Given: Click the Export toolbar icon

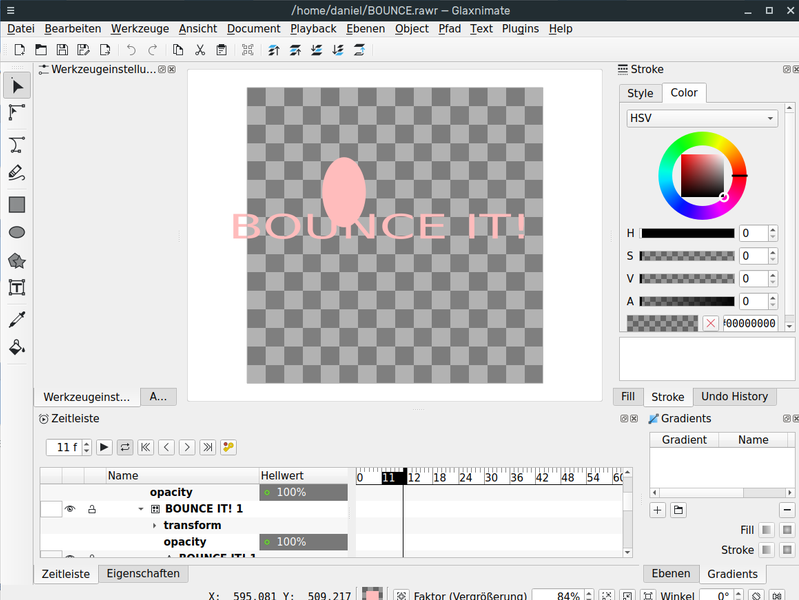Looking at the screenshot, I should click(x=105, y=50).
